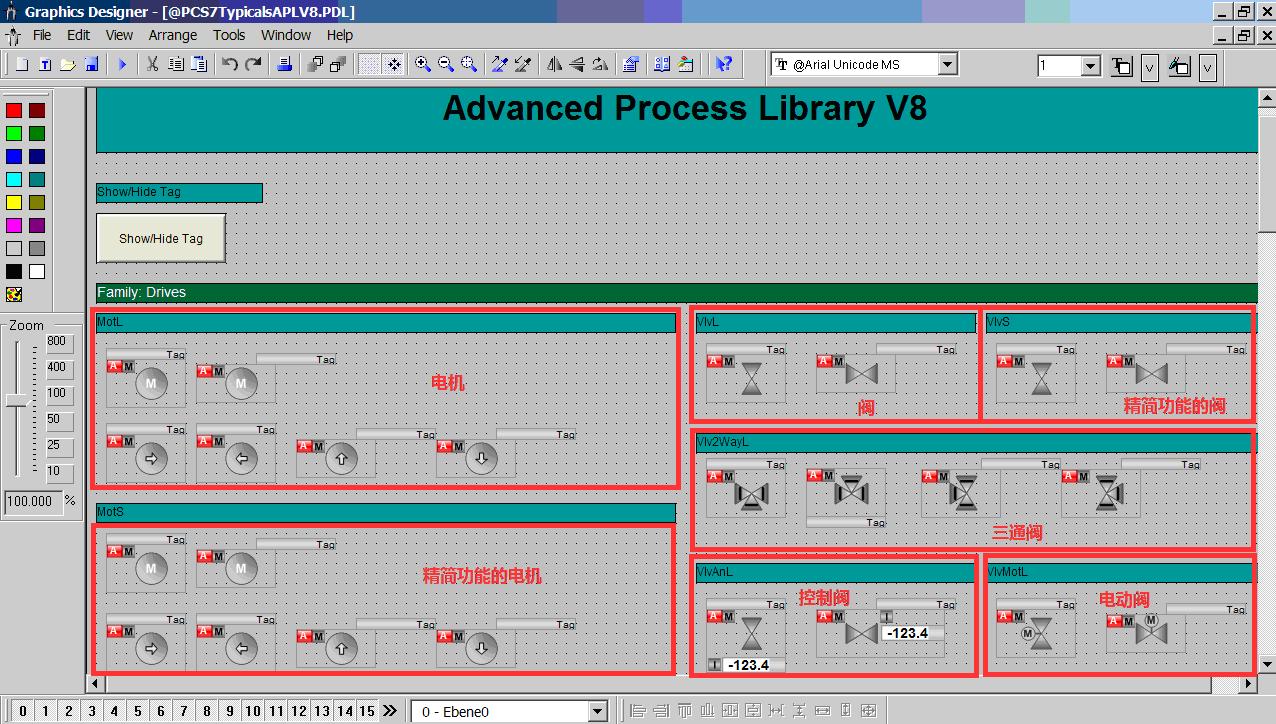The height and width of the screenshot is (724, 1276).
Task: Toggle layer 13 visibility button
Action: [x=322, y=711]
